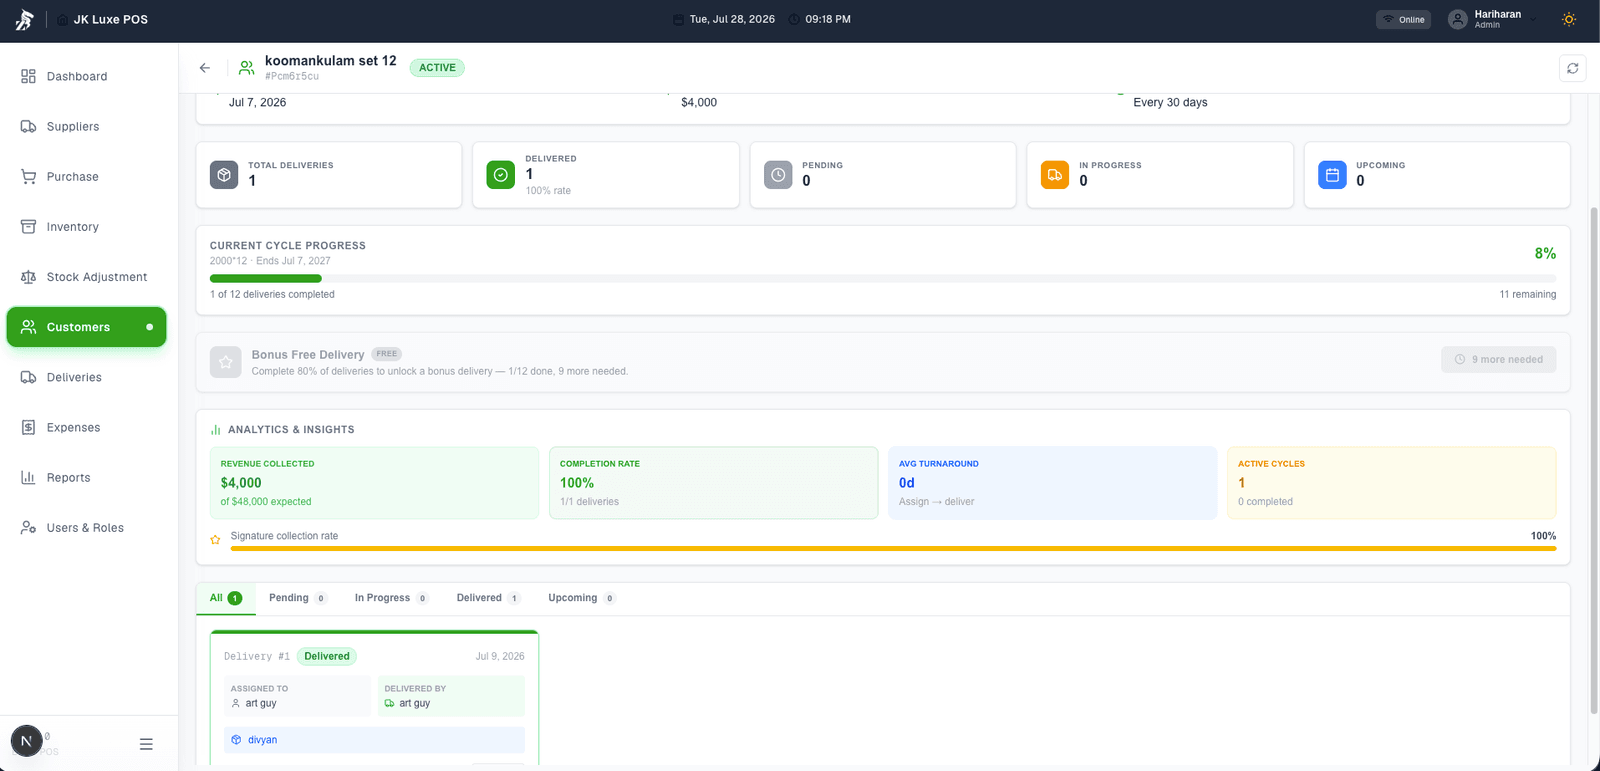Click the clock icon beside the time

coord(794,19)
